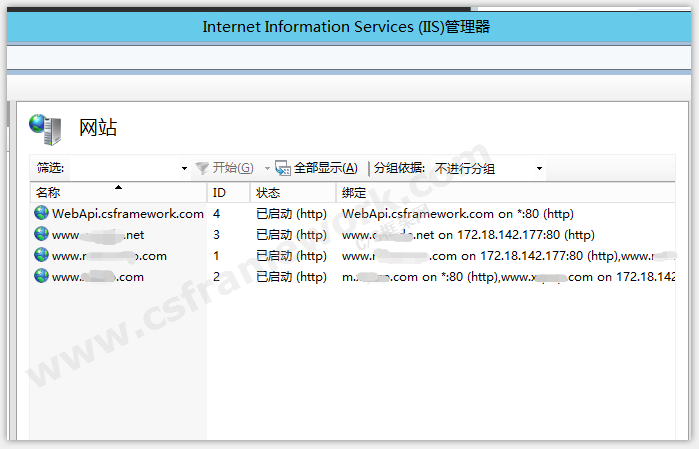Click the 全部显示(A) show-all icon
699x449 pixels.
pos(283,168)
